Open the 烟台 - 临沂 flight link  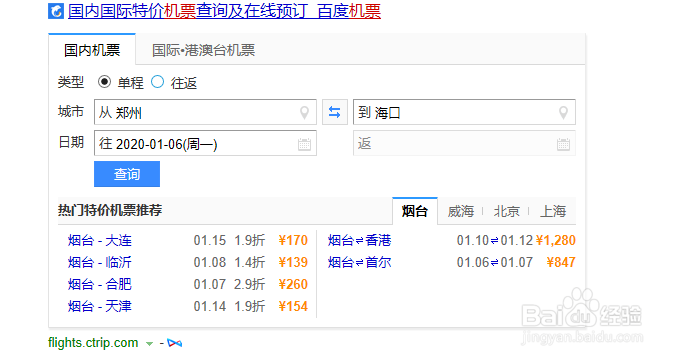pyautogui.click(x=100, y=262)
